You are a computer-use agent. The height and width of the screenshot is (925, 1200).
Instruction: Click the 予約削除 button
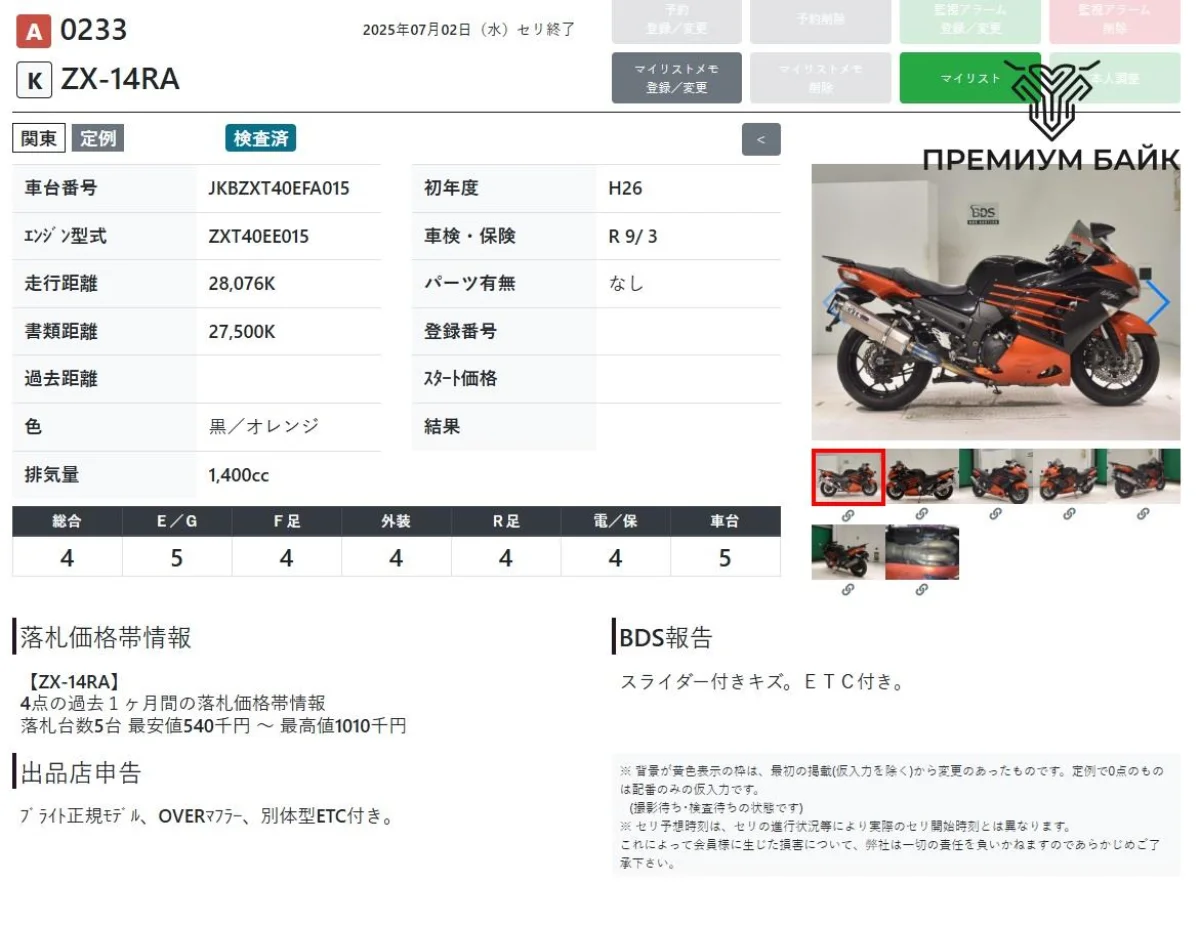[820, 20]
